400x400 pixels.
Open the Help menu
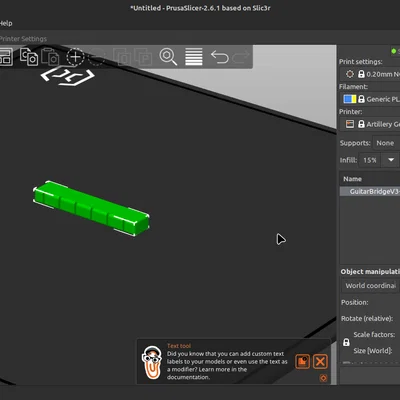(6, 23)
